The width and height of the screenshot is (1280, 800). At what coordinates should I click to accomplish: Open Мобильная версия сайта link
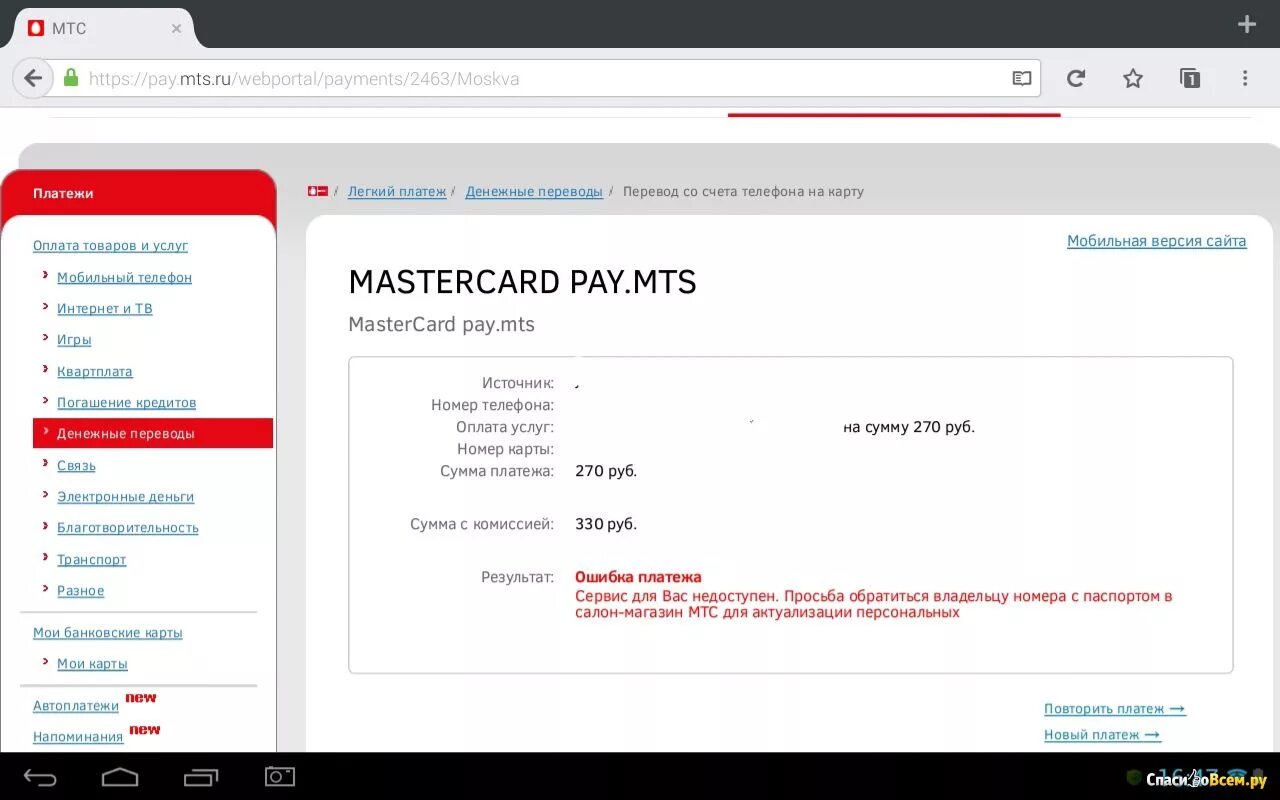pyautogui.click(x=1157, y=241)
